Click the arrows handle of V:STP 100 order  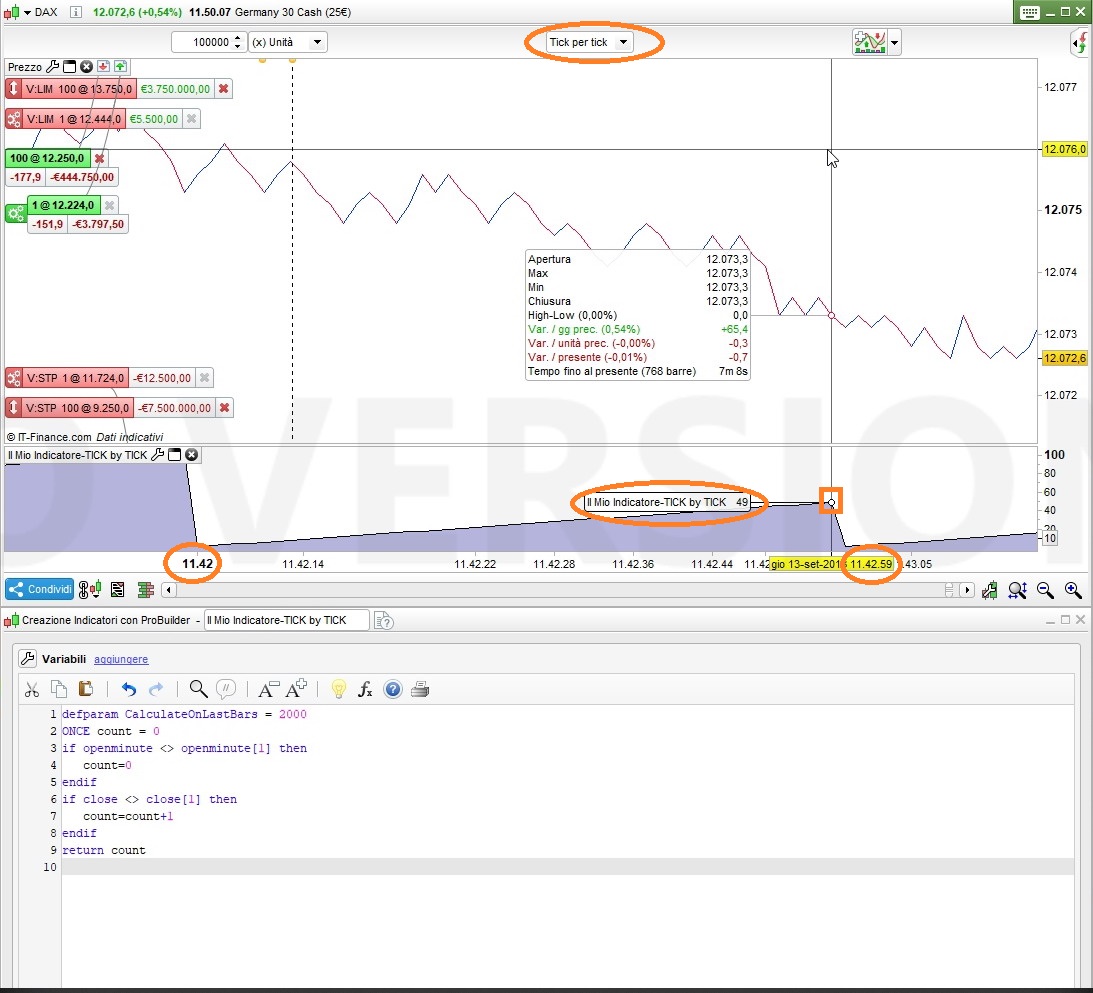click(13, 407)
